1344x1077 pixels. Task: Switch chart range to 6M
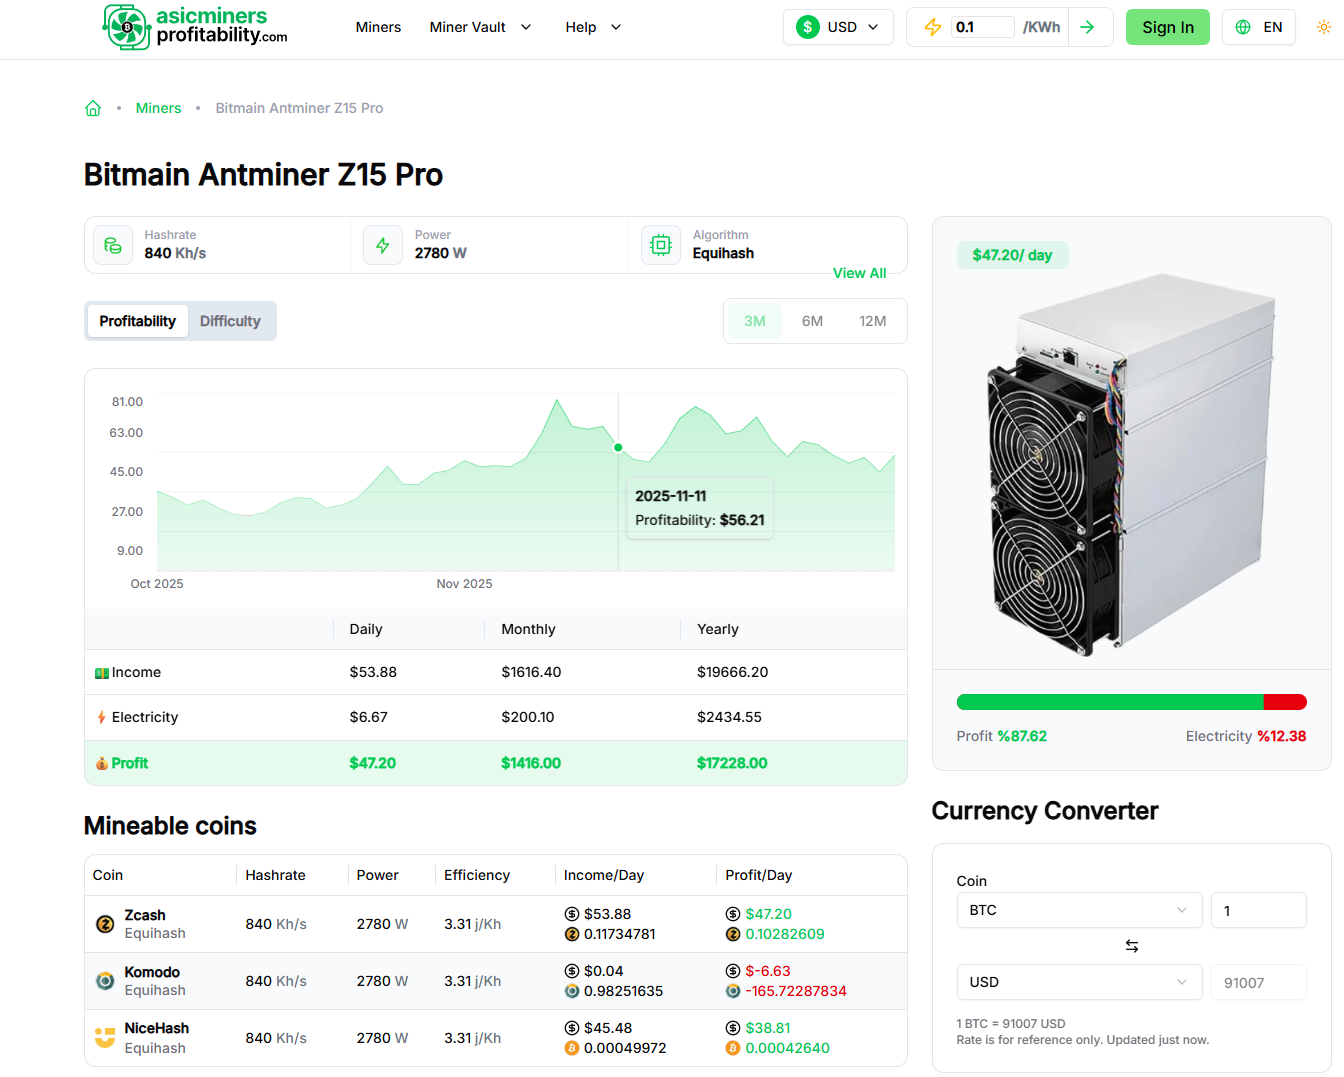tap(812, 321)
